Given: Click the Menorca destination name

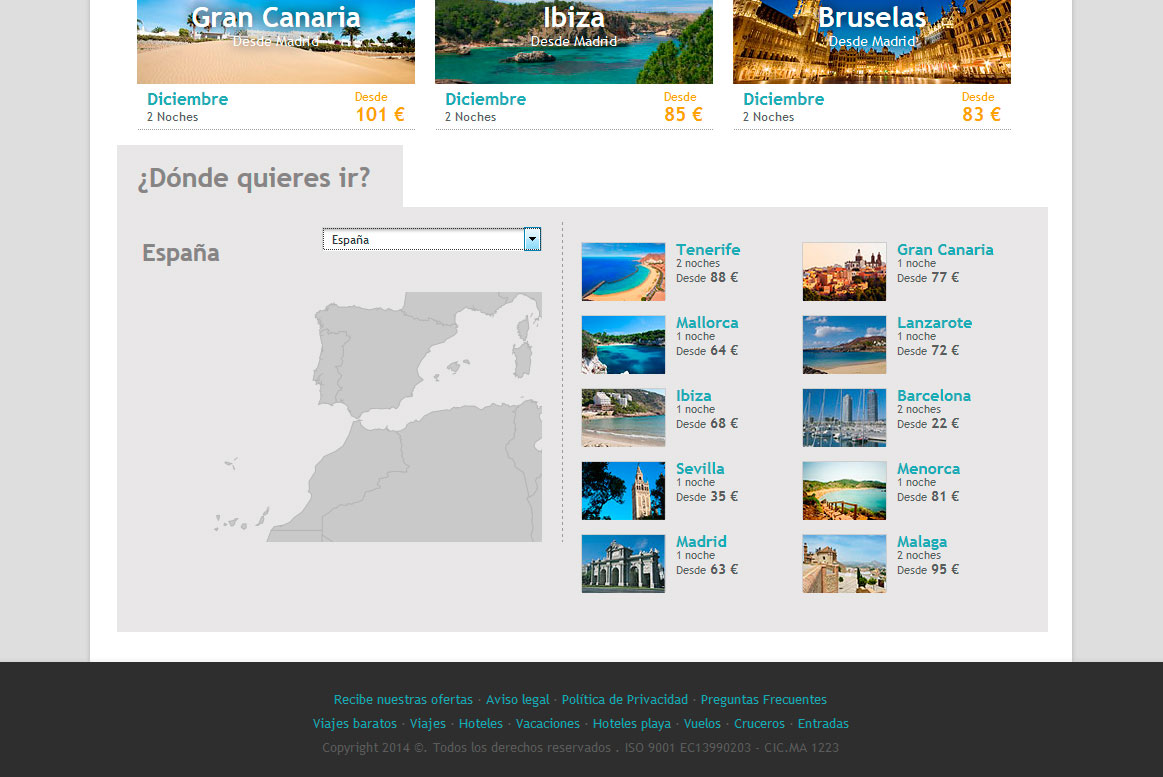Looking at the screenshot, I should (928, 468).
